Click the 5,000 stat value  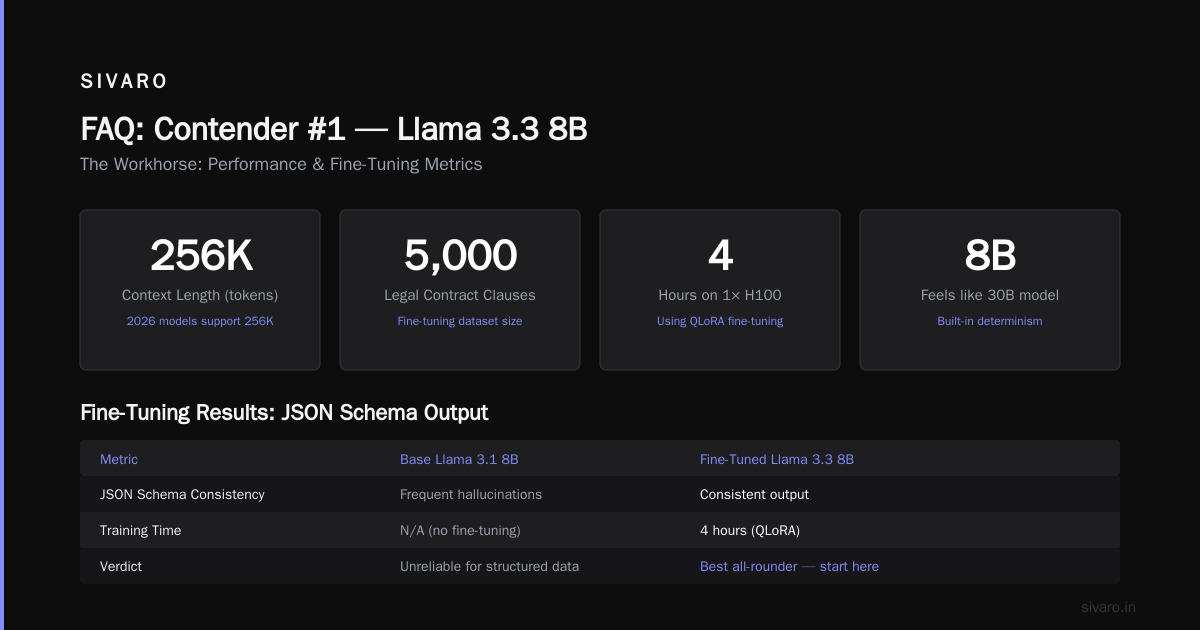pos(460,256)
